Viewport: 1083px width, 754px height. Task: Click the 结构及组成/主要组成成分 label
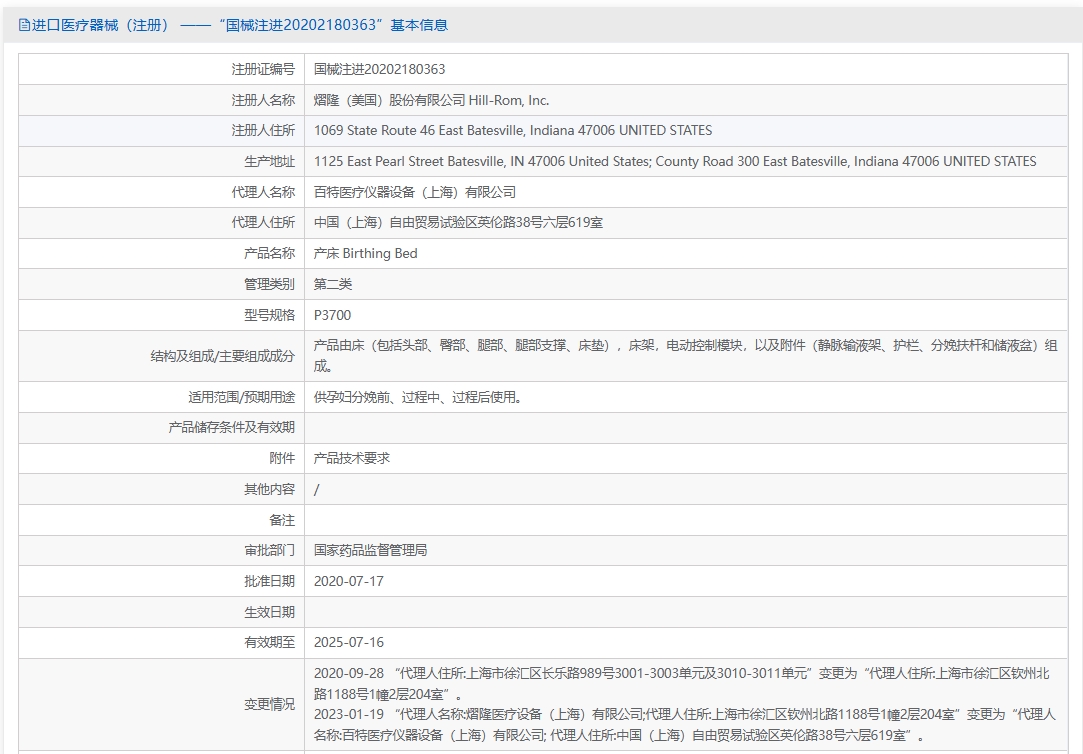(x=222, y=356)
